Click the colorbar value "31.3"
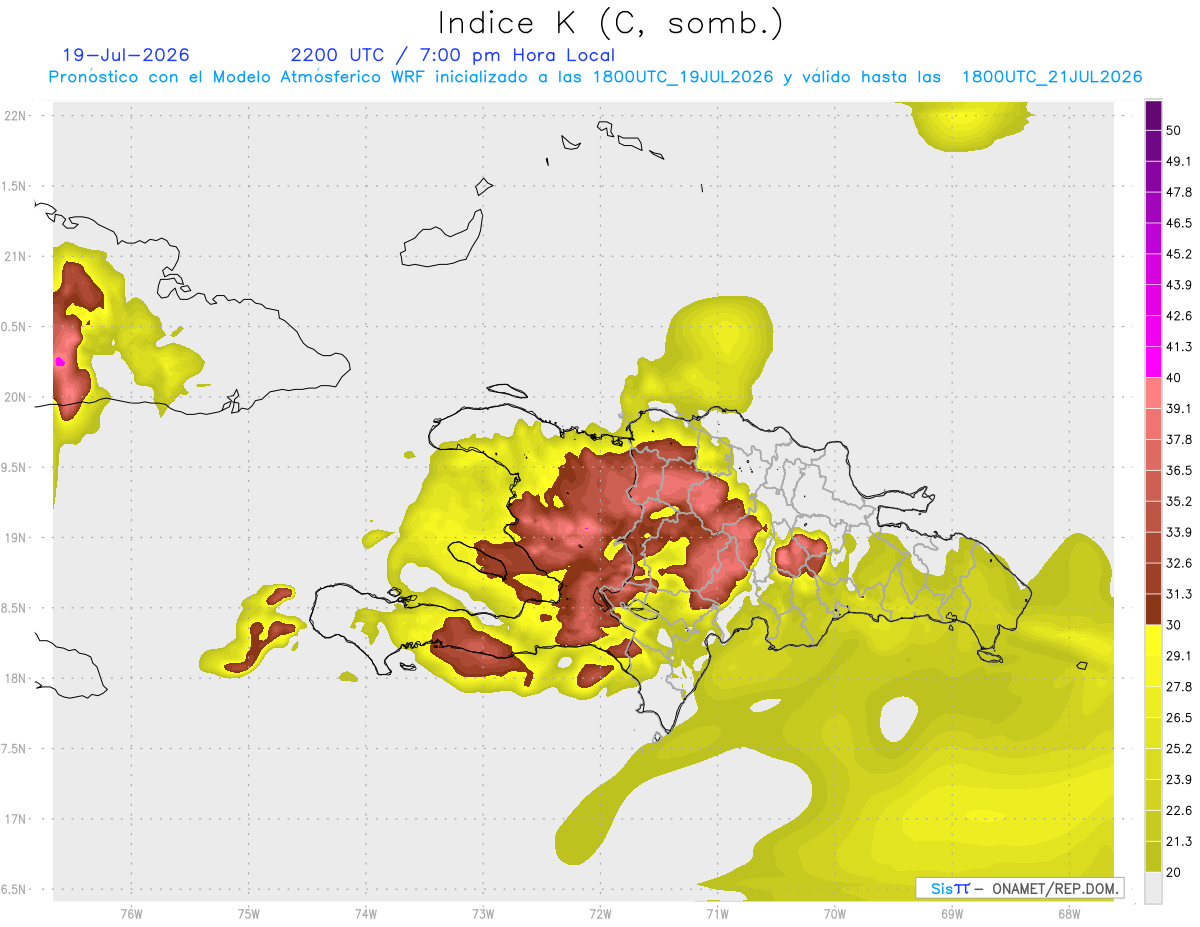This screenshot has height=927, width=1200. tap(1179, 594)
